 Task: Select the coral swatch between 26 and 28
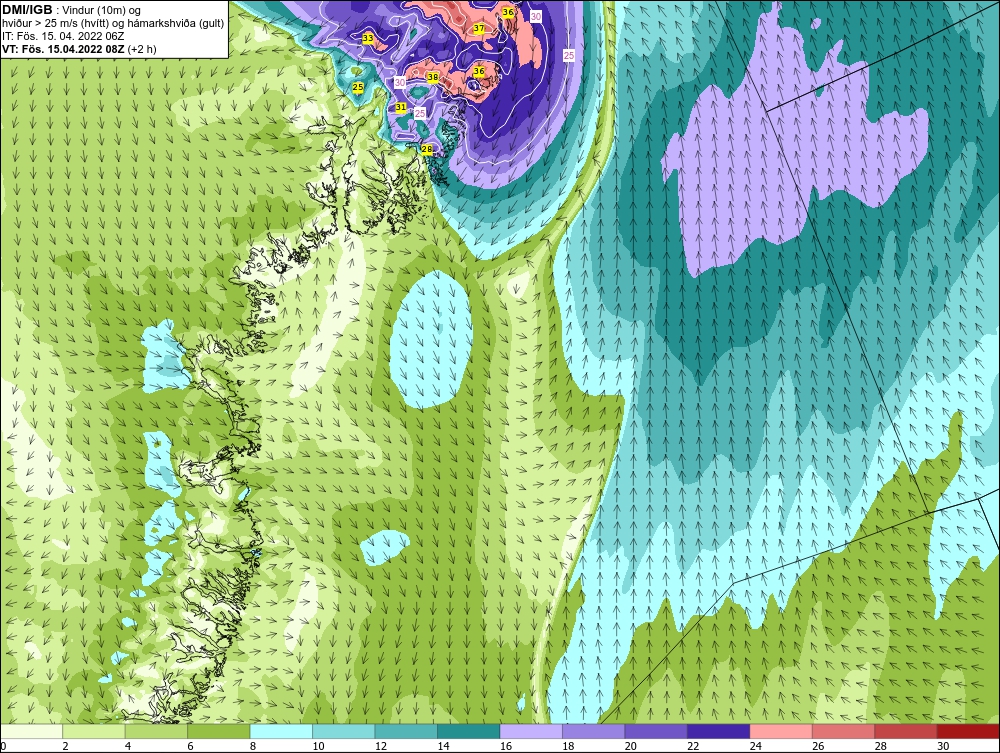pos(844,731)
